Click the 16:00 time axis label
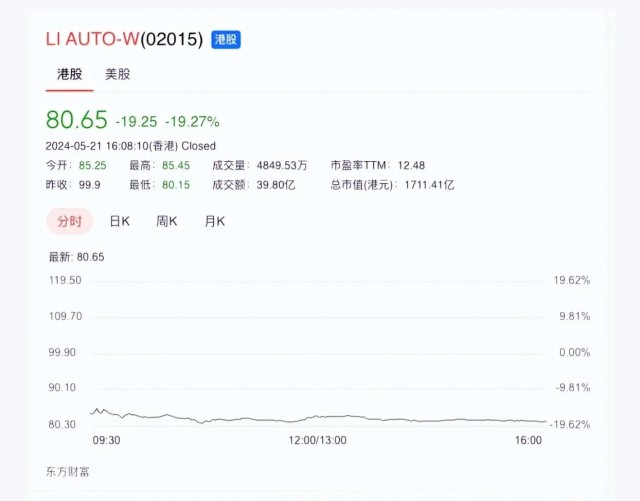Screen dimensions: 640x501 tap(528, 440)
